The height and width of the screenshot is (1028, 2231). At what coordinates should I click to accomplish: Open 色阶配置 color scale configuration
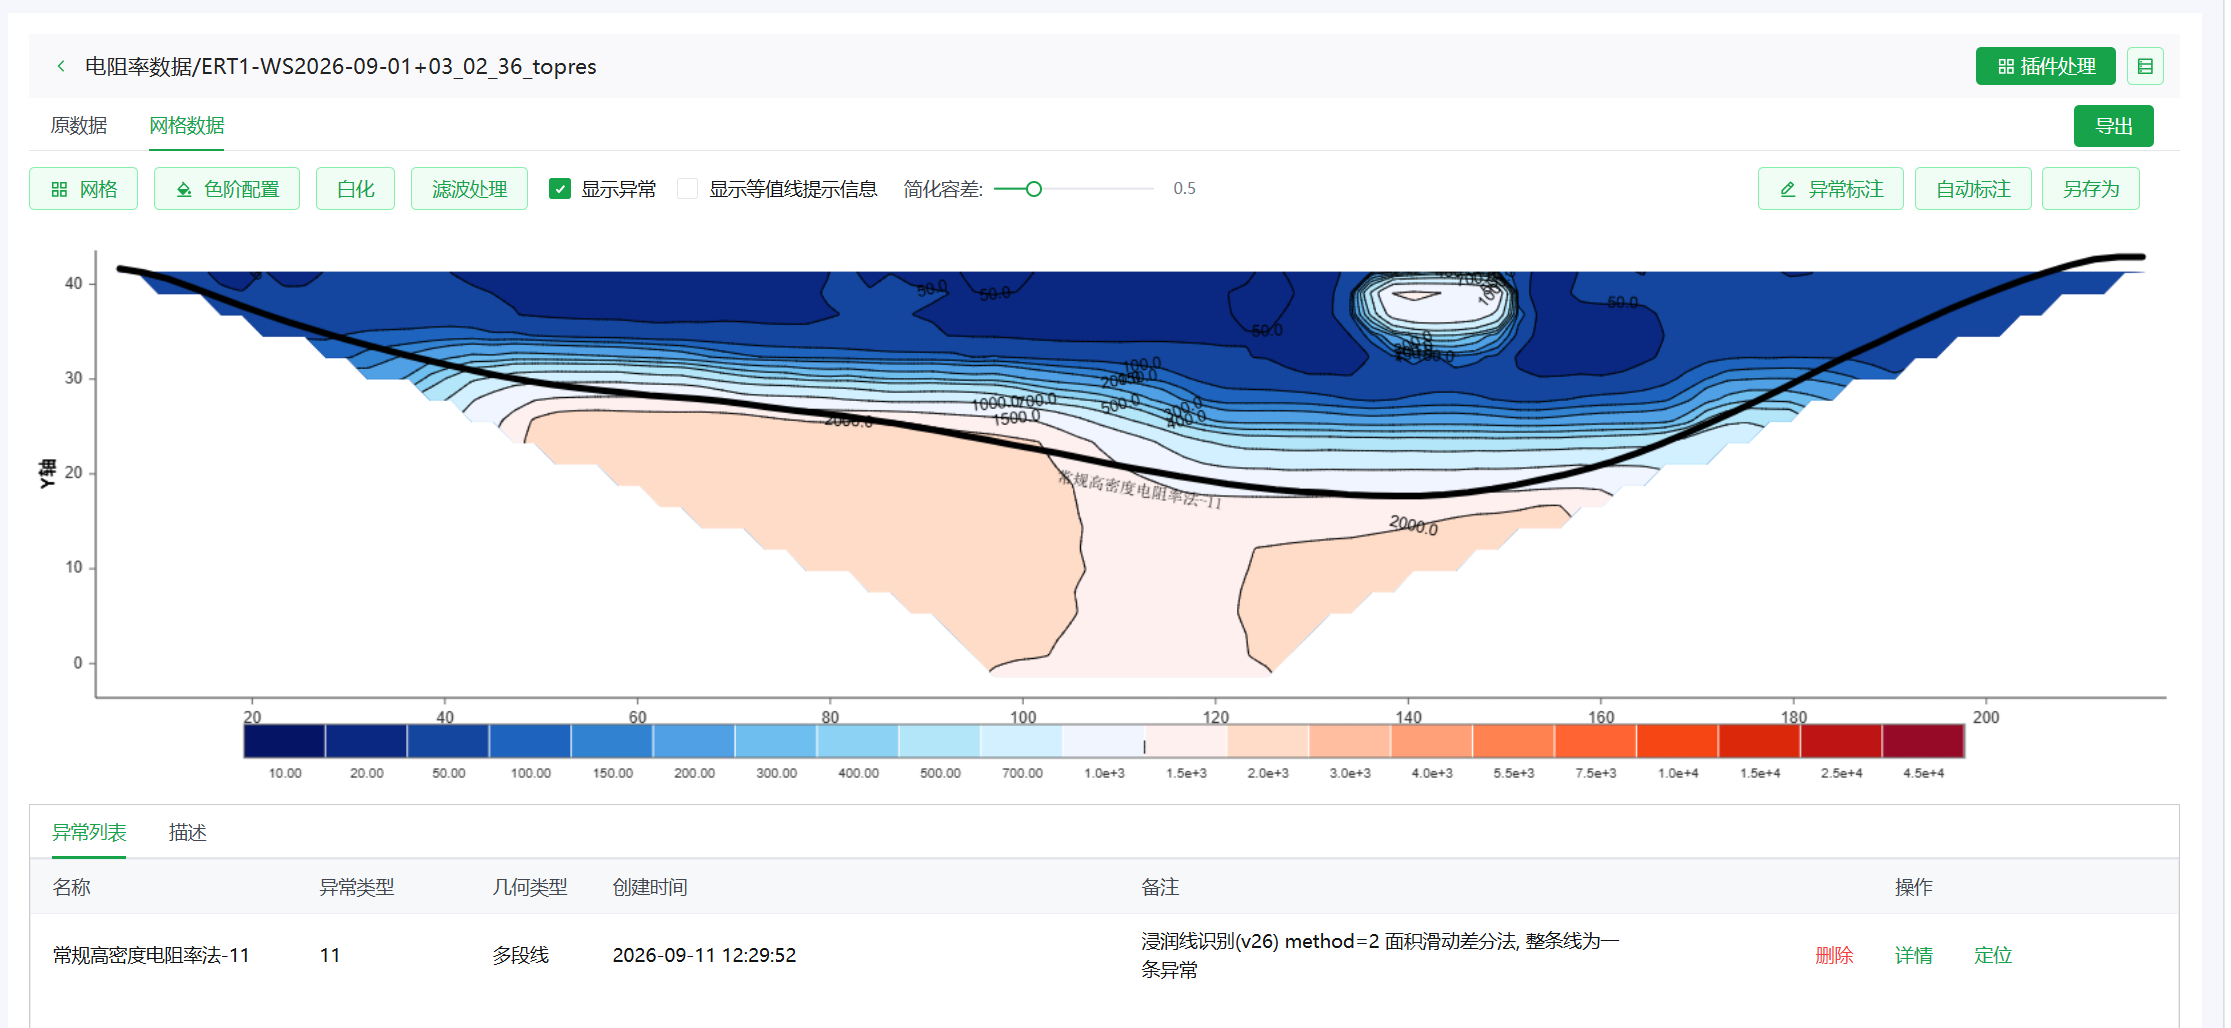[x=227, y=189]
